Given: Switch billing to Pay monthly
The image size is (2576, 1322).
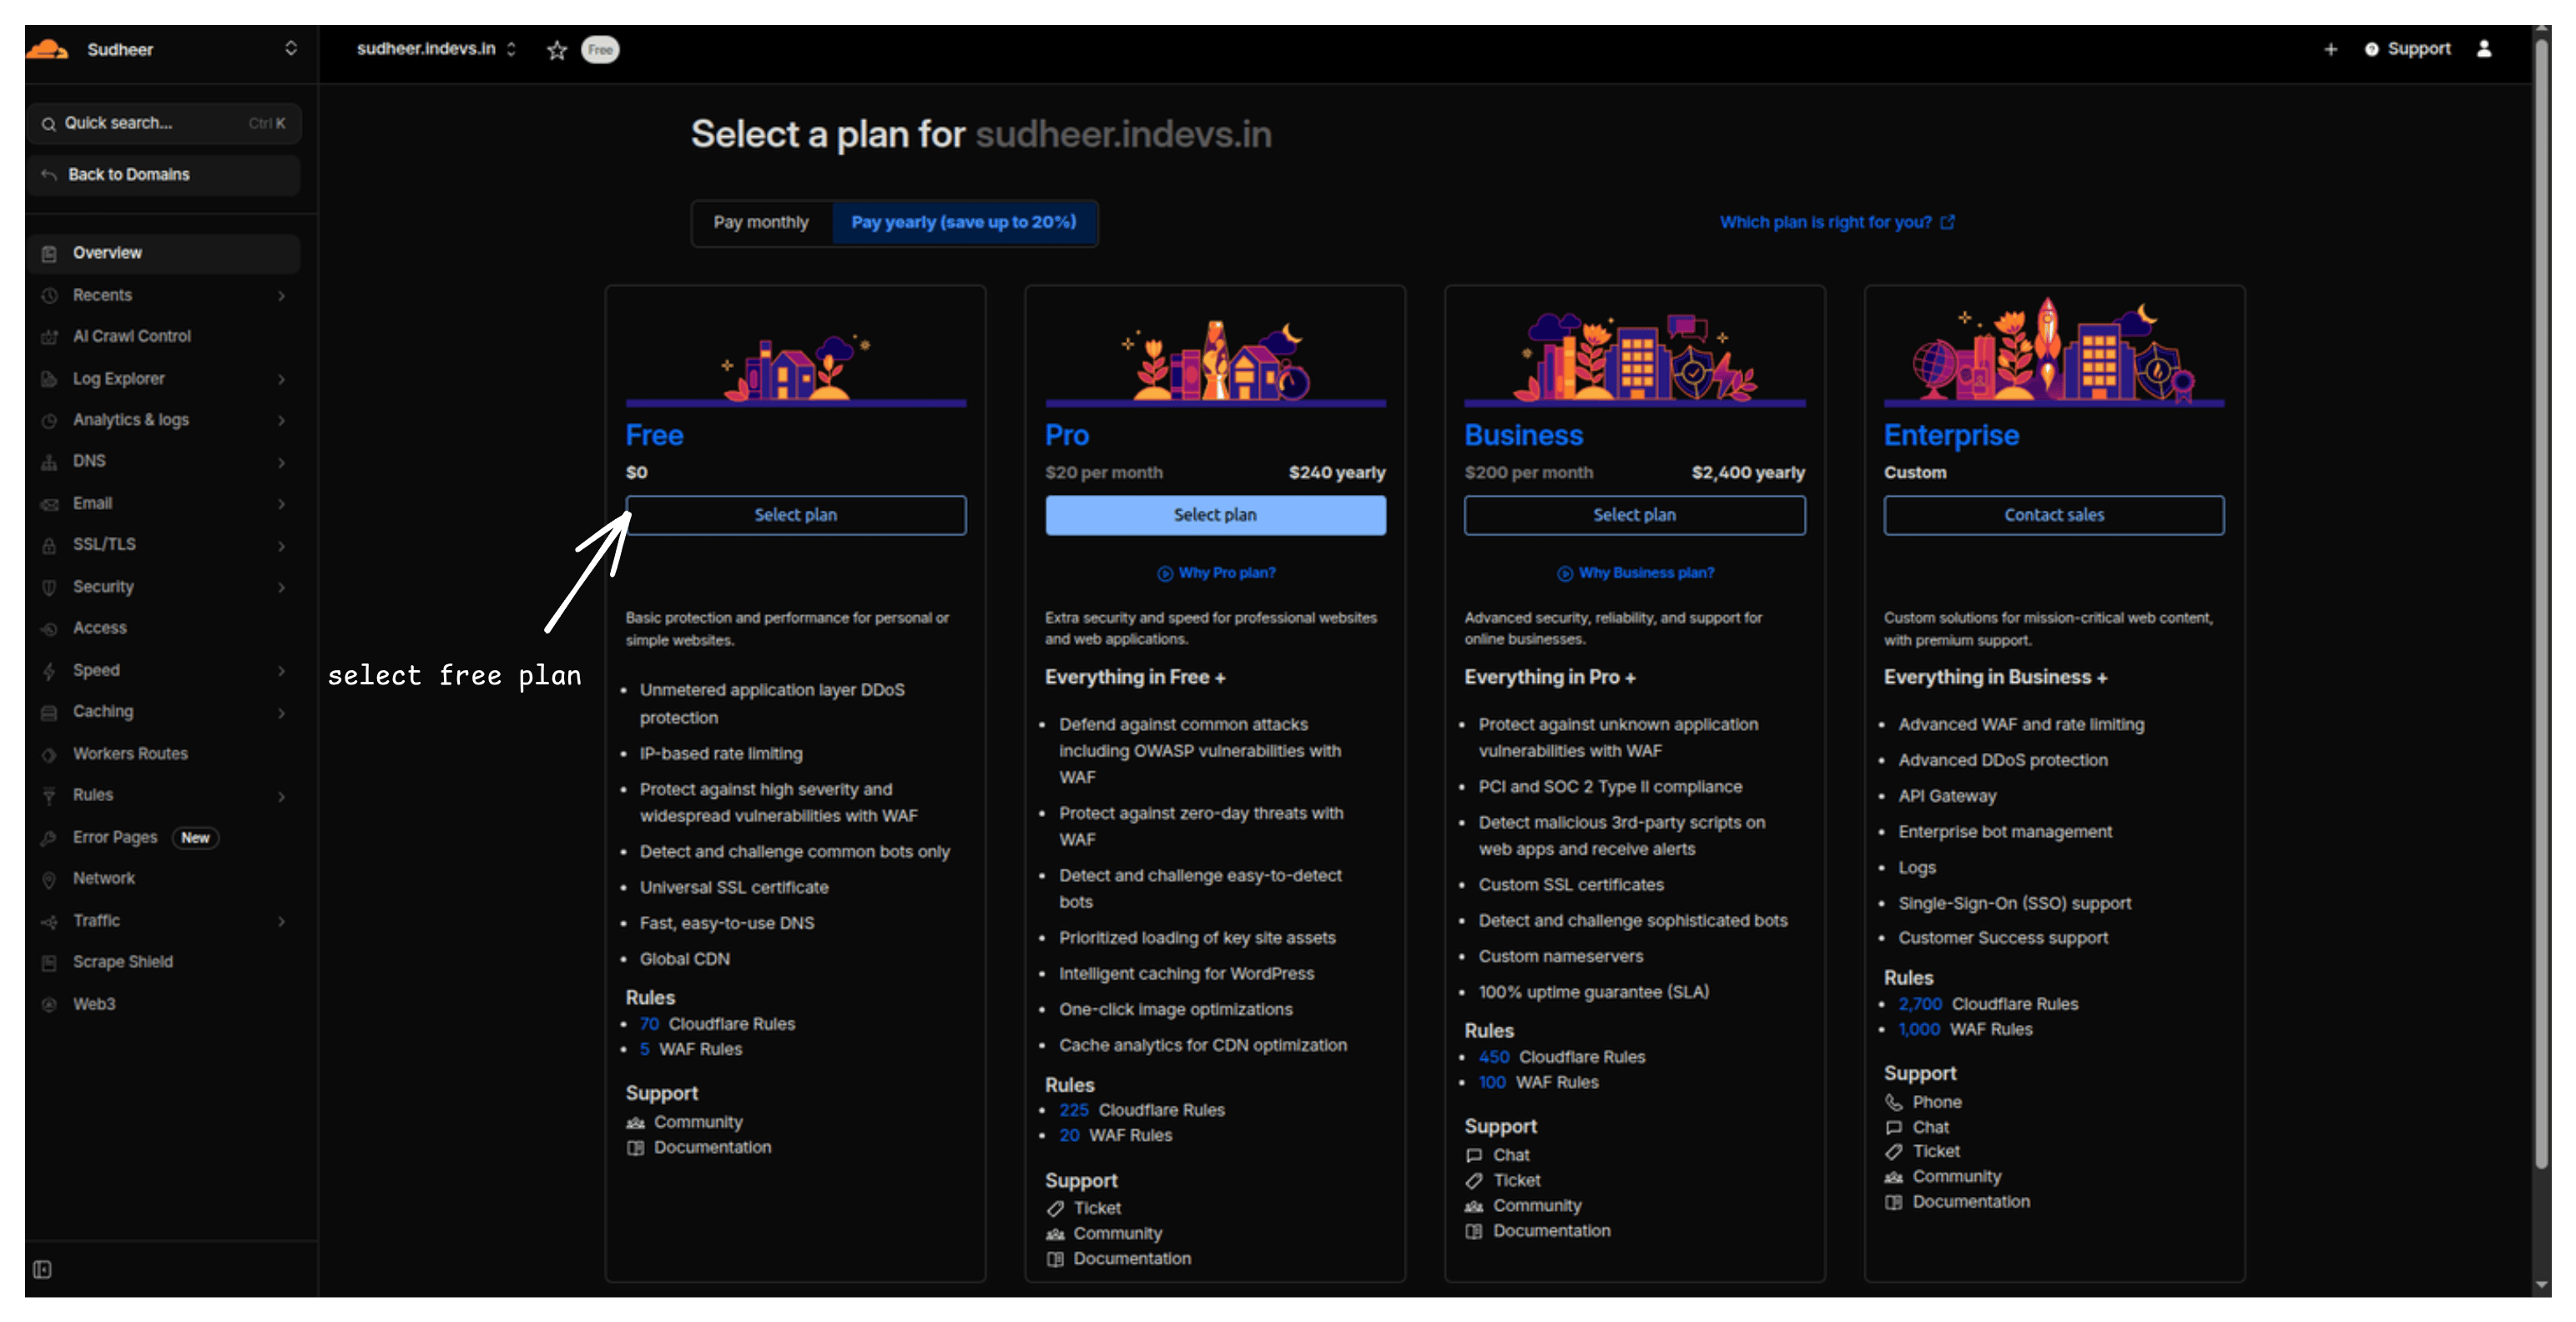Looking at the screenshot, I should click(761, 222).
